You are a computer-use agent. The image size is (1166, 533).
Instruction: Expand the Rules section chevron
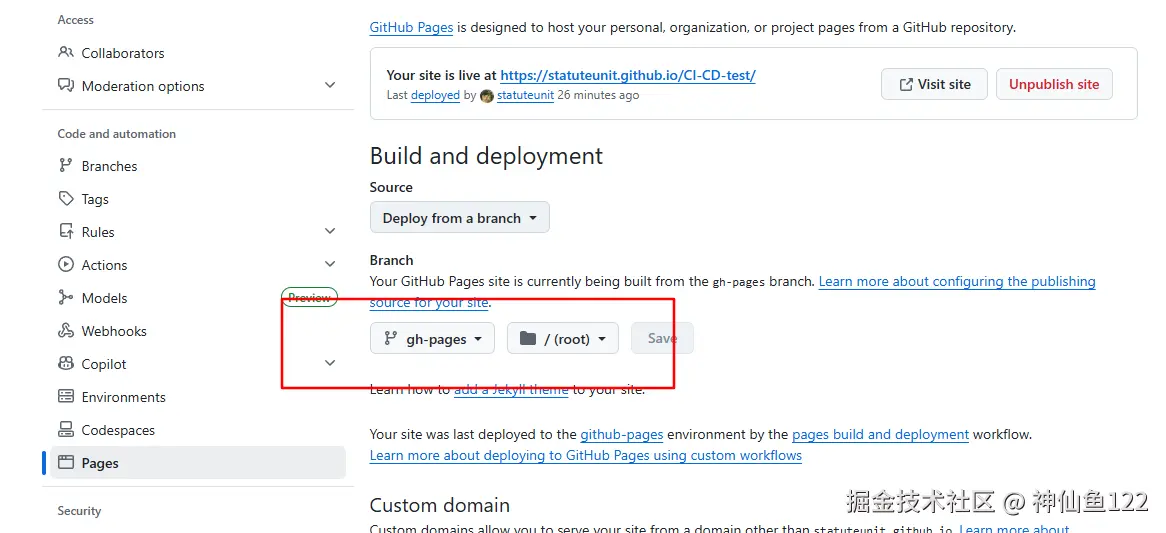(330, 232)
